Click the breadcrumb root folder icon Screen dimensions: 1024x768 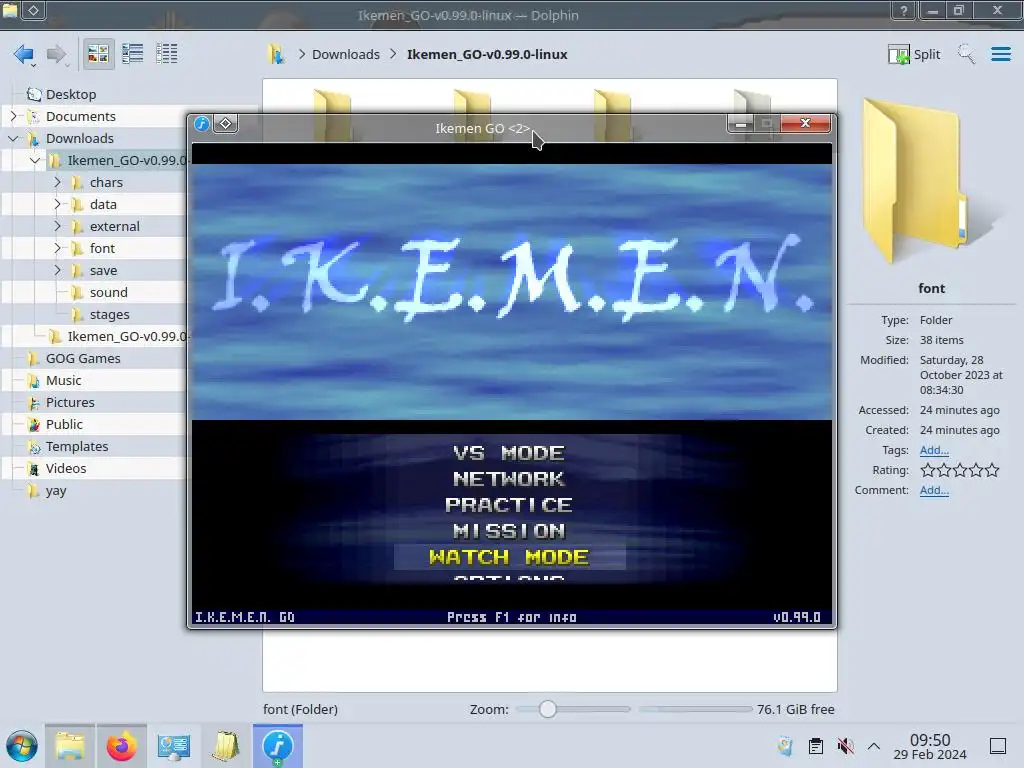click(276, 54)
